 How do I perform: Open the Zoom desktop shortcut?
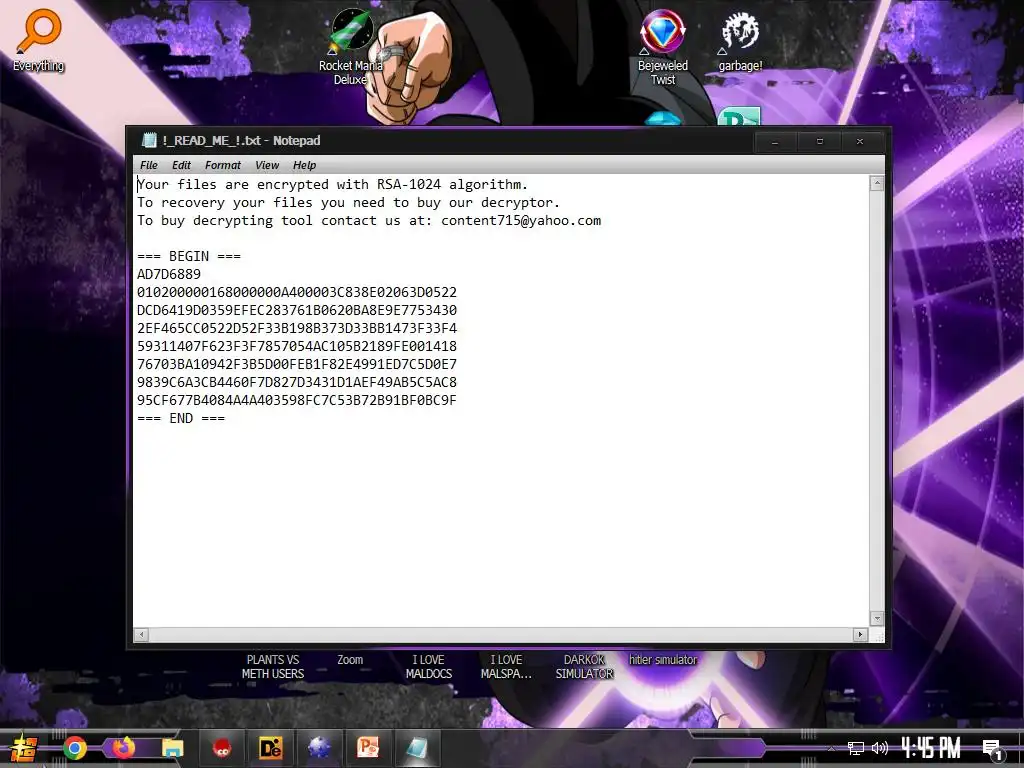pos(350,660)
